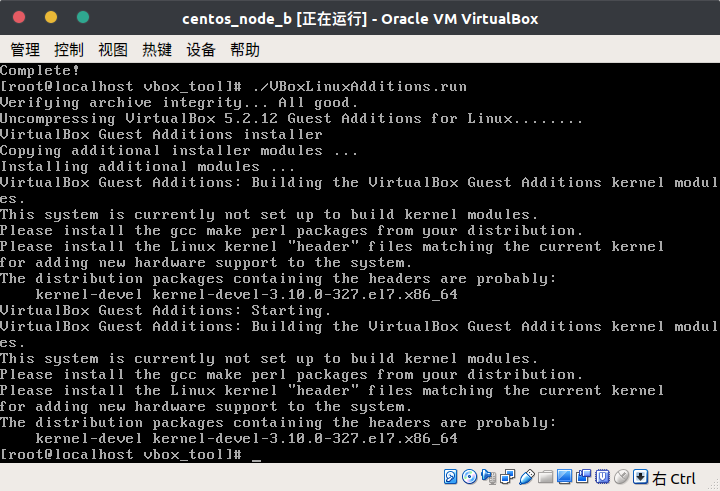Click the CPU virtualization status icon

pyautogui.click(x=602, y=477)
